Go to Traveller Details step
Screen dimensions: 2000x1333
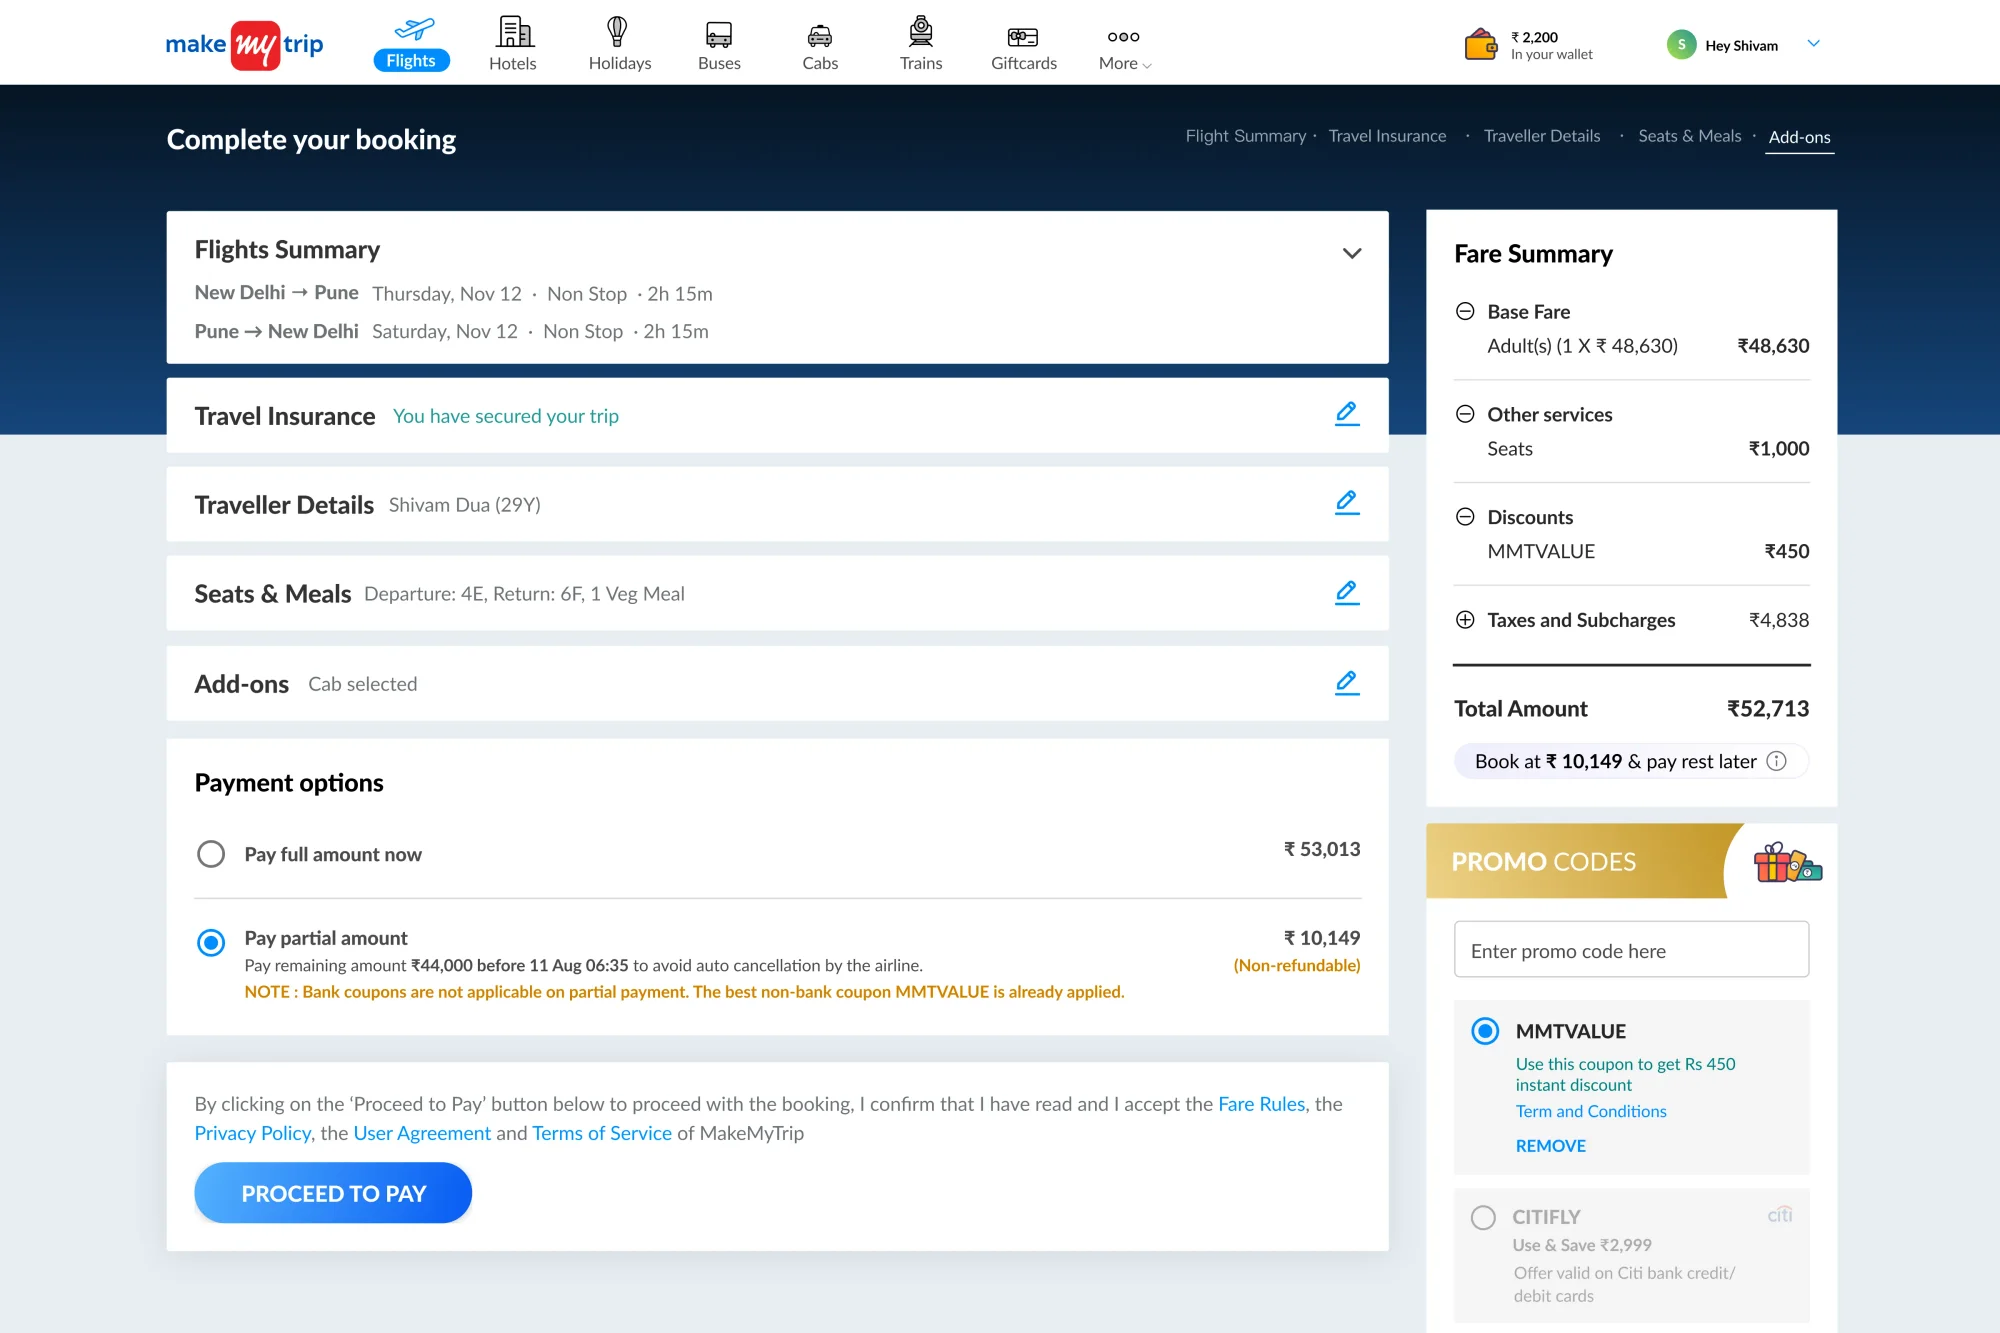tap(1542, 136)
